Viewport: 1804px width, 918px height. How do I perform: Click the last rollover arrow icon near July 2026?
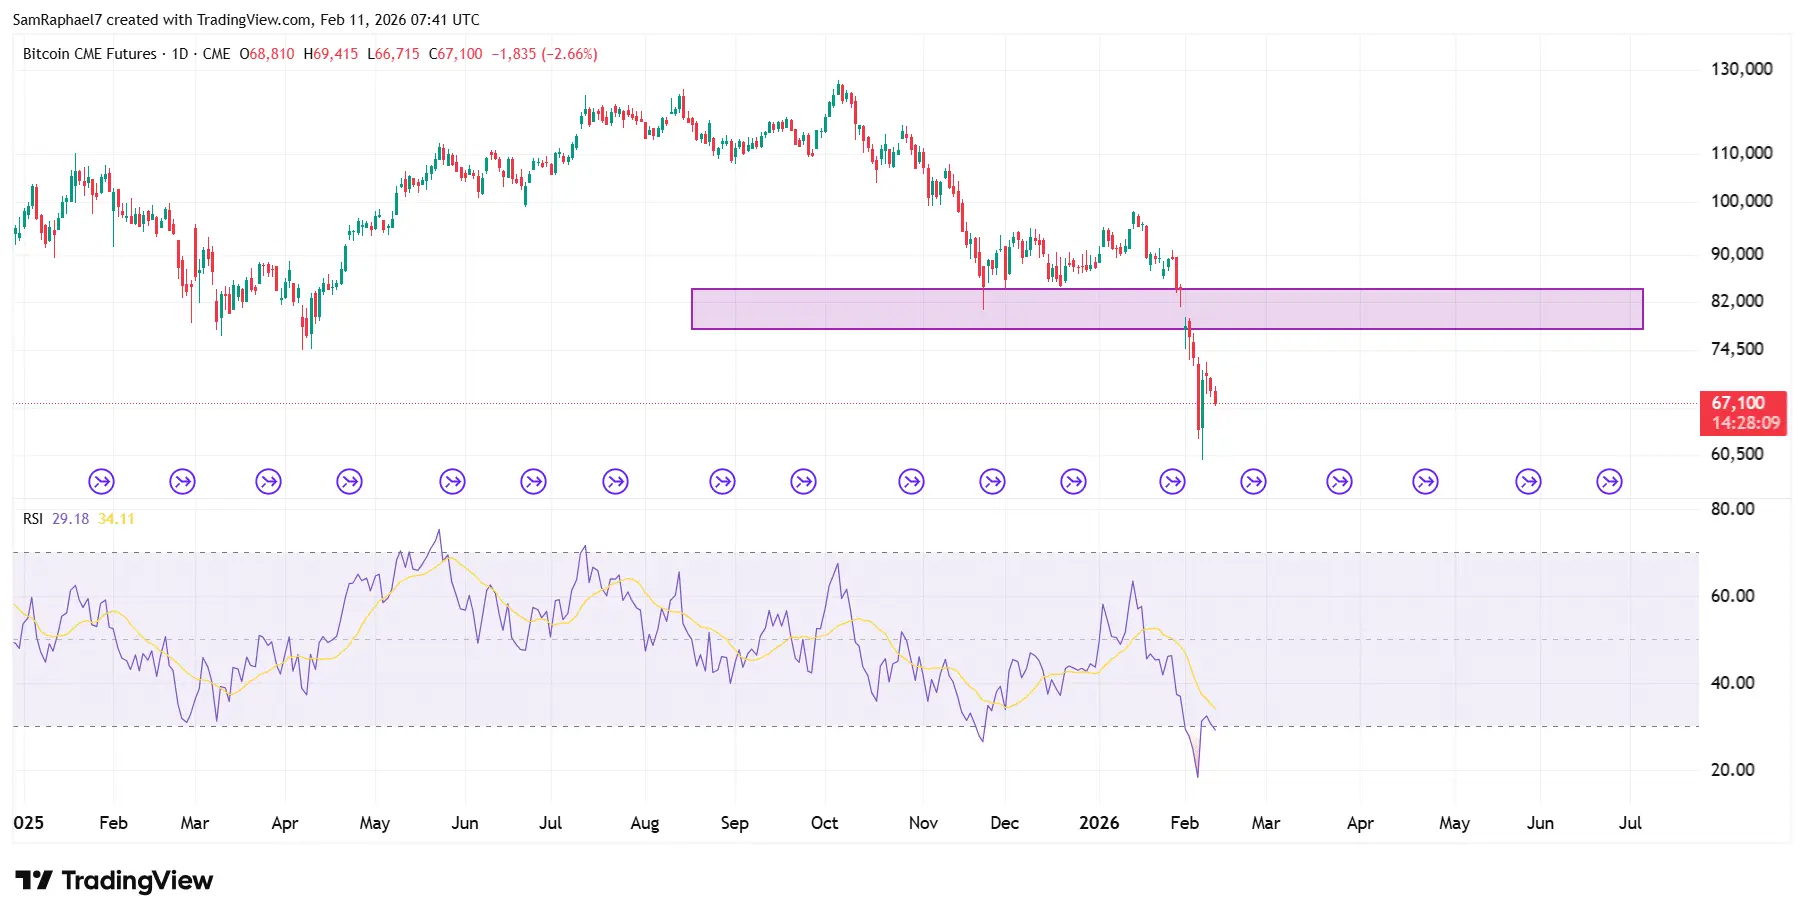[x=1607, y=481]
